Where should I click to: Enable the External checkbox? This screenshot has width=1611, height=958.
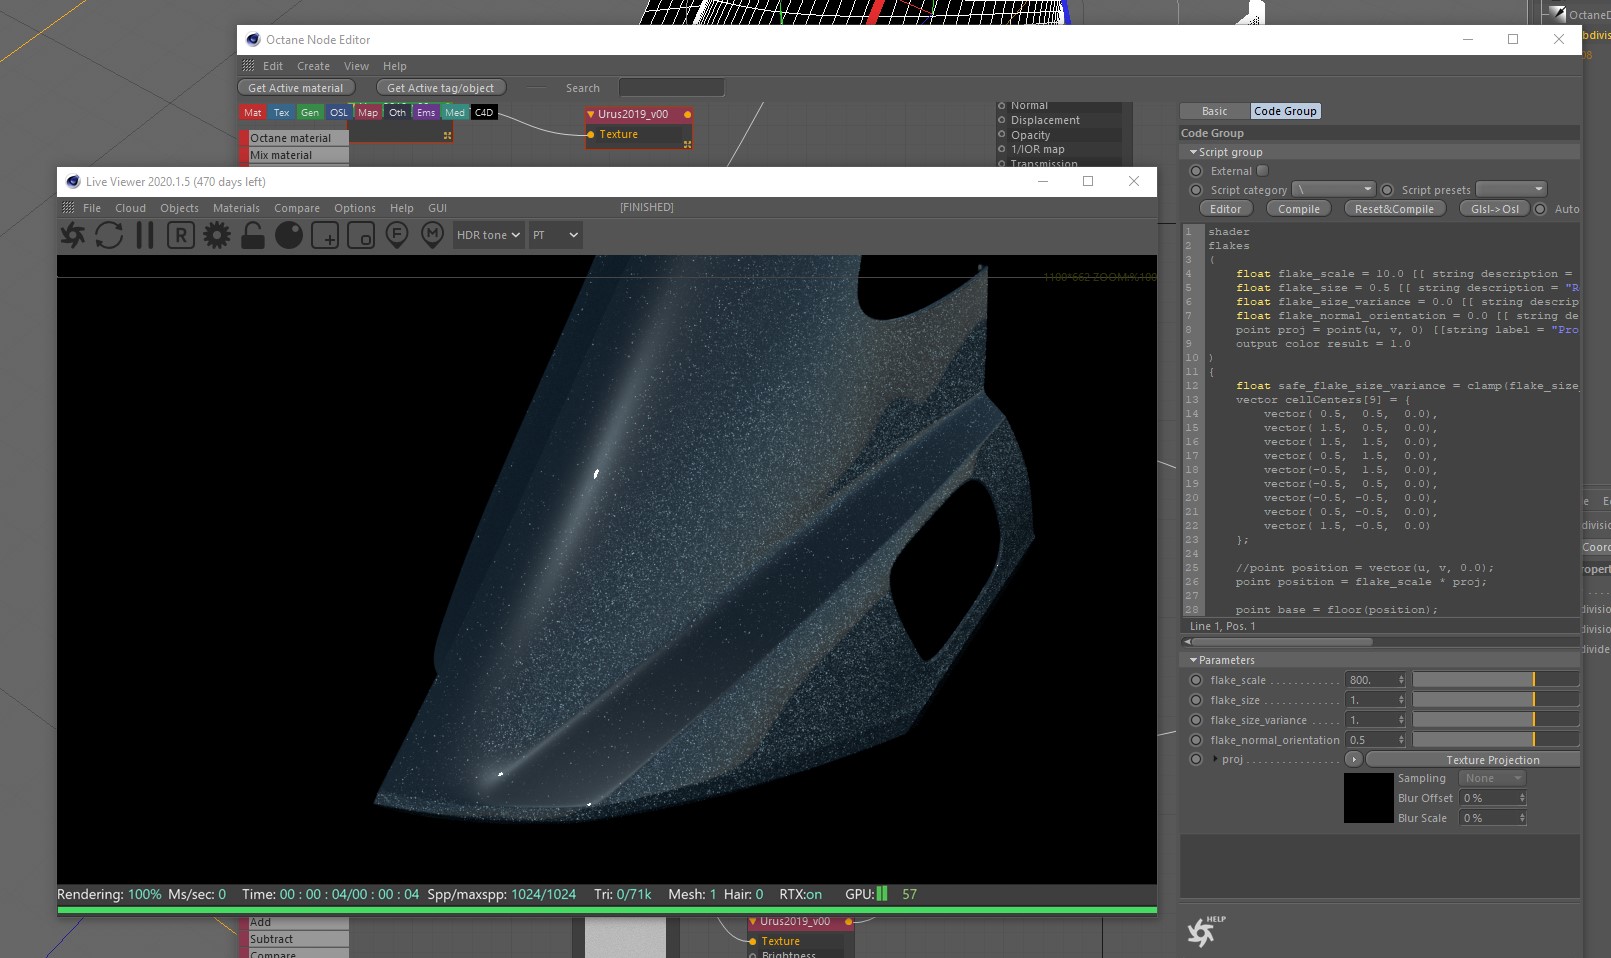tap(1262, 171)
